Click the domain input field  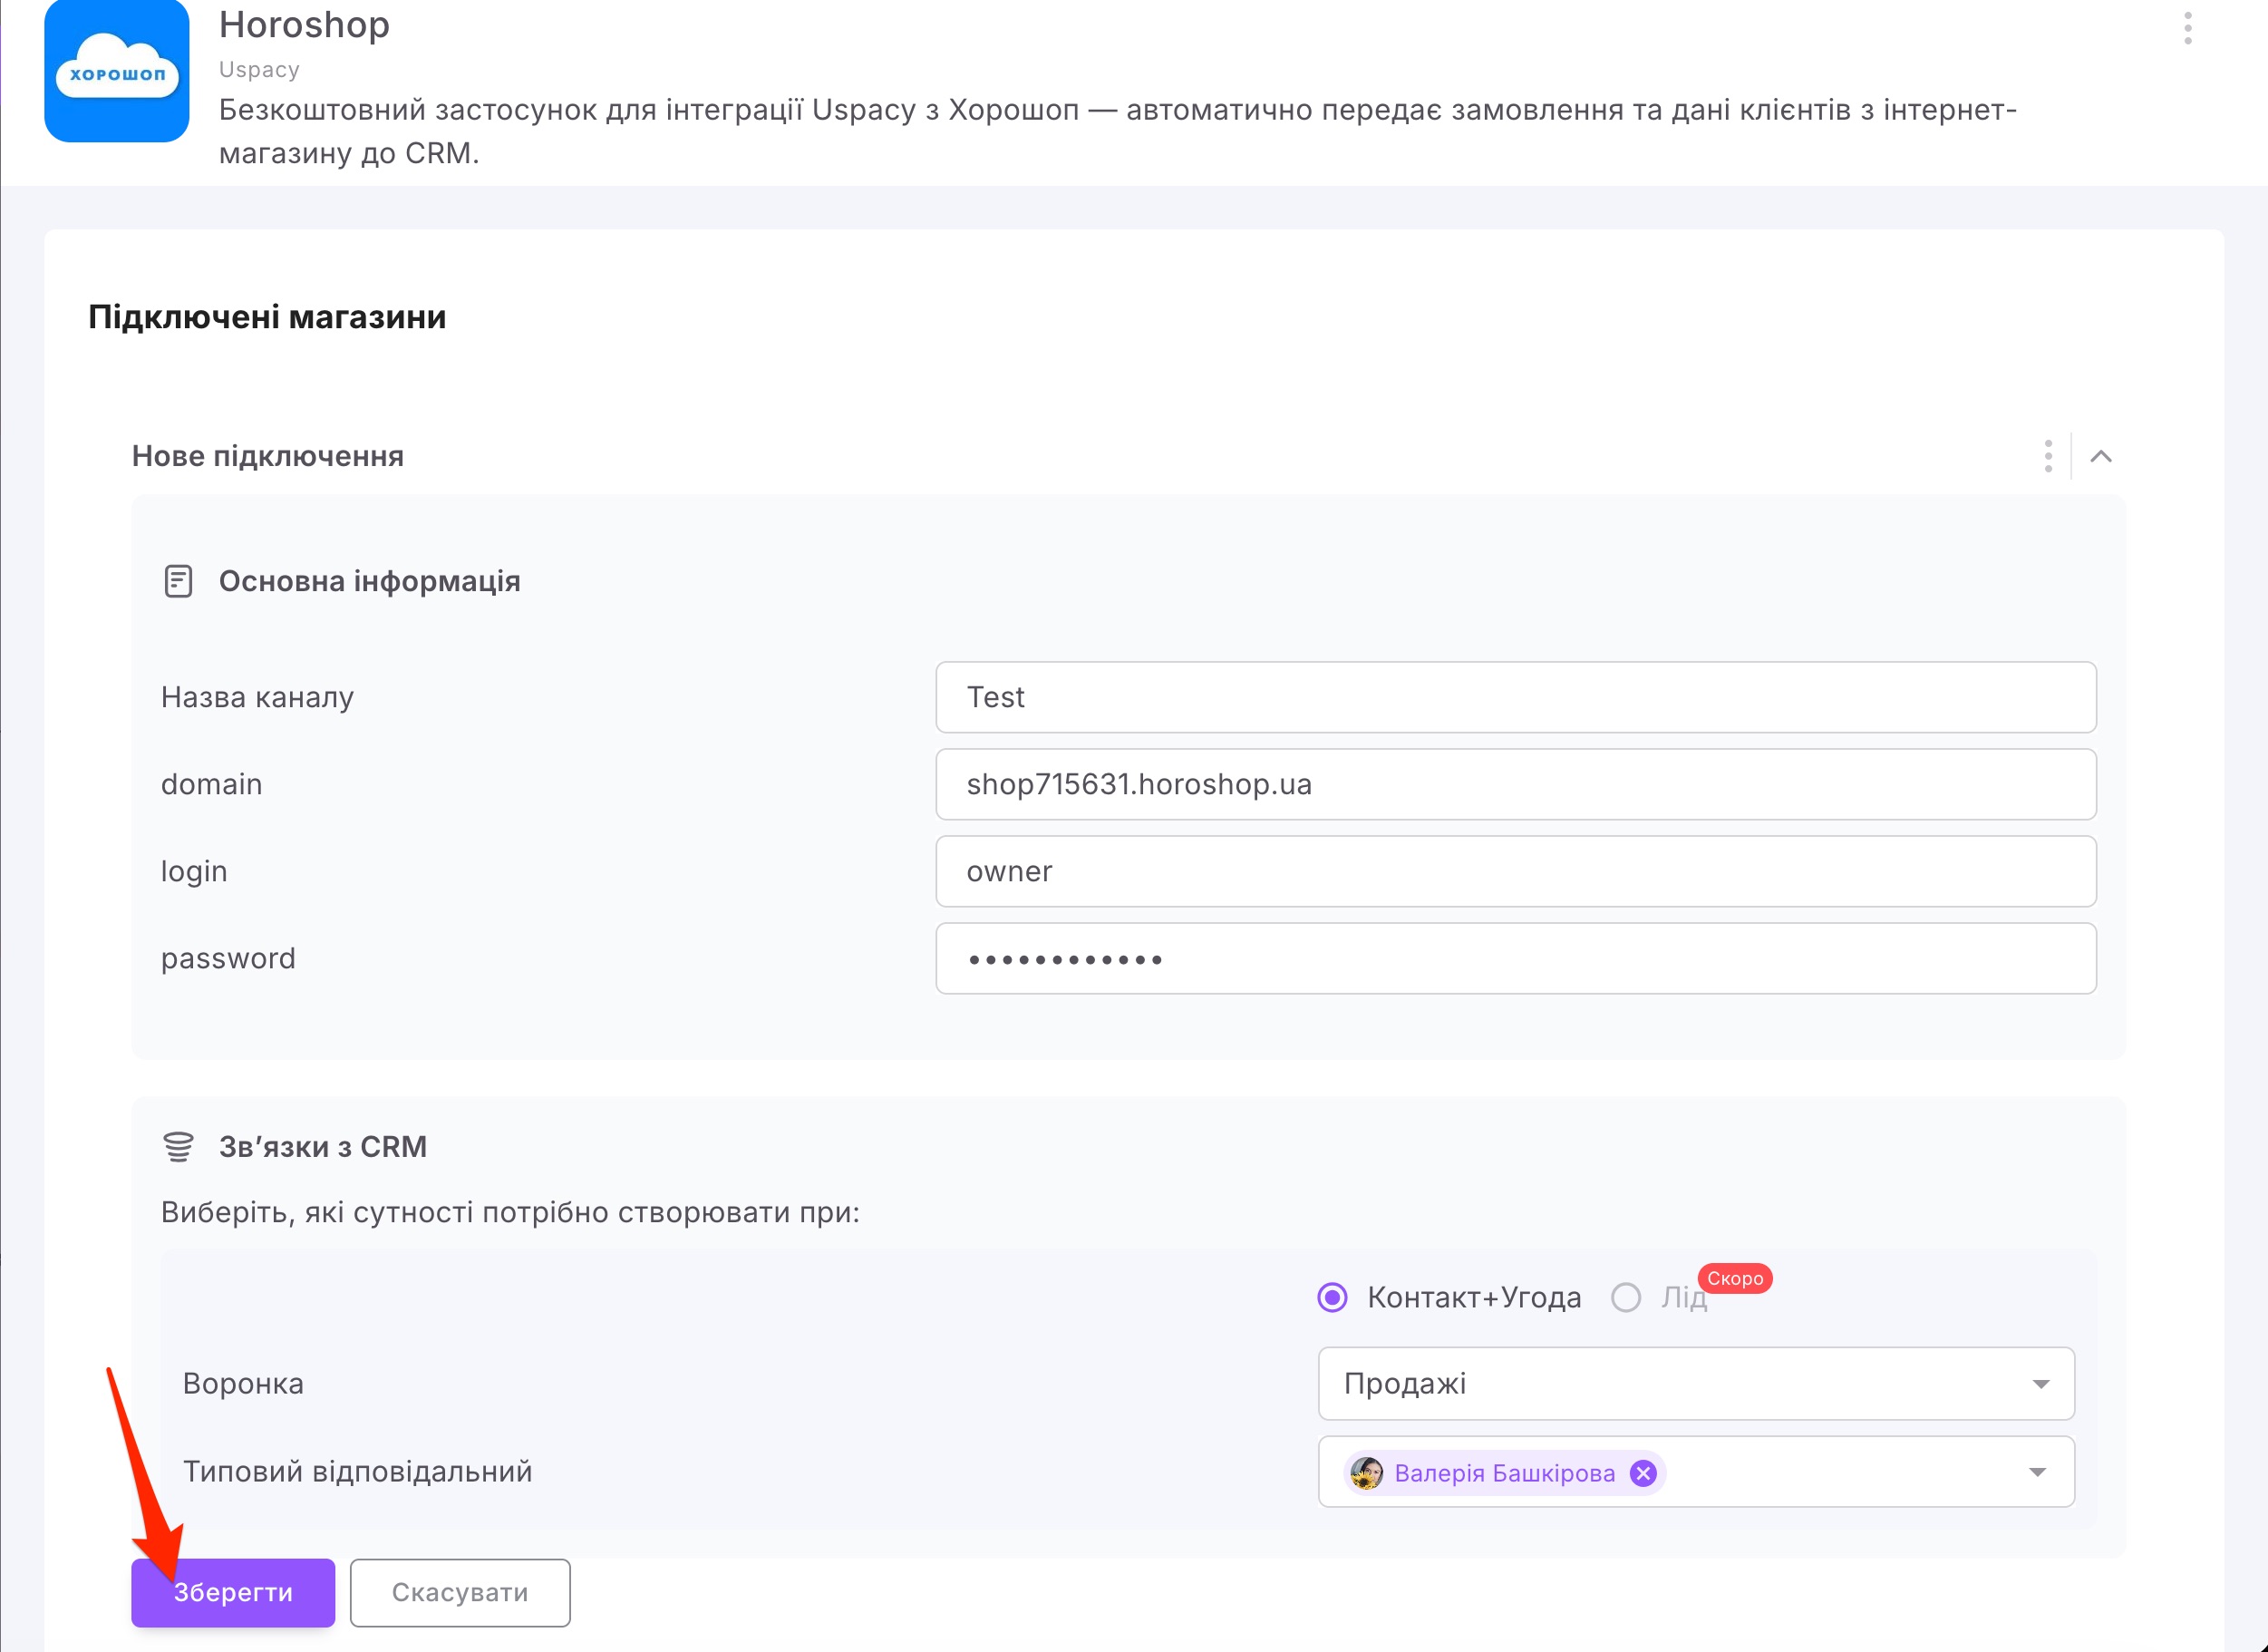[1516, 784]
